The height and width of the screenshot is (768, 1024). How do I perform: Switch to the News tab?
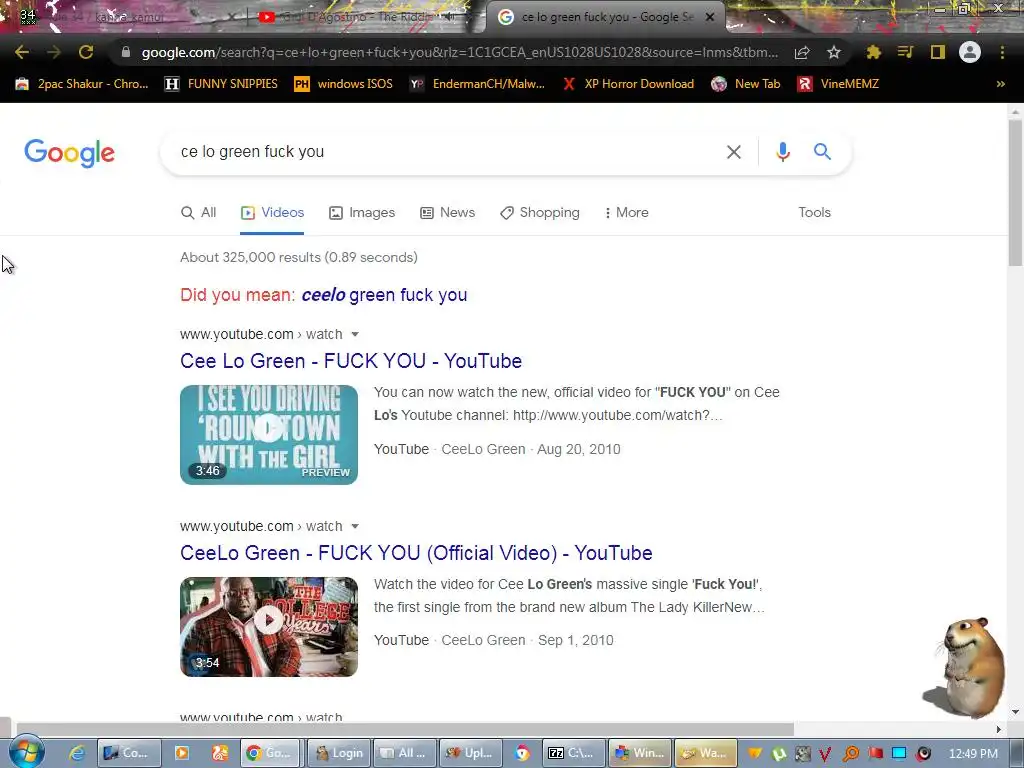(x=447, y=212)
